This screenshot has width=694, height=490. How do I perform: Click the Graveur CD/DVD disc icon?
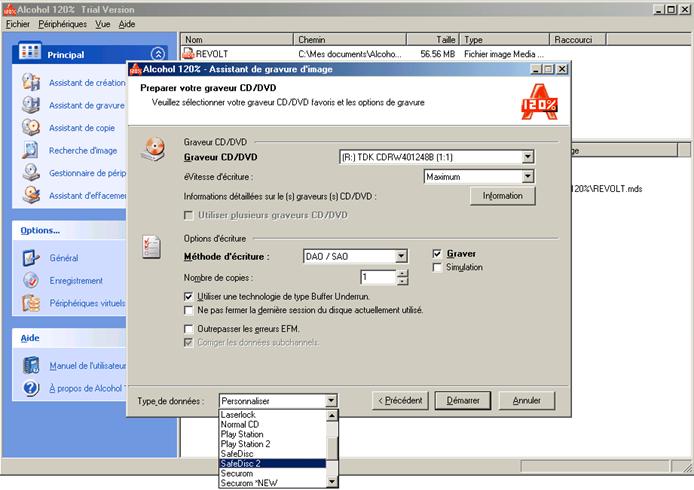(x=153, y=148)
